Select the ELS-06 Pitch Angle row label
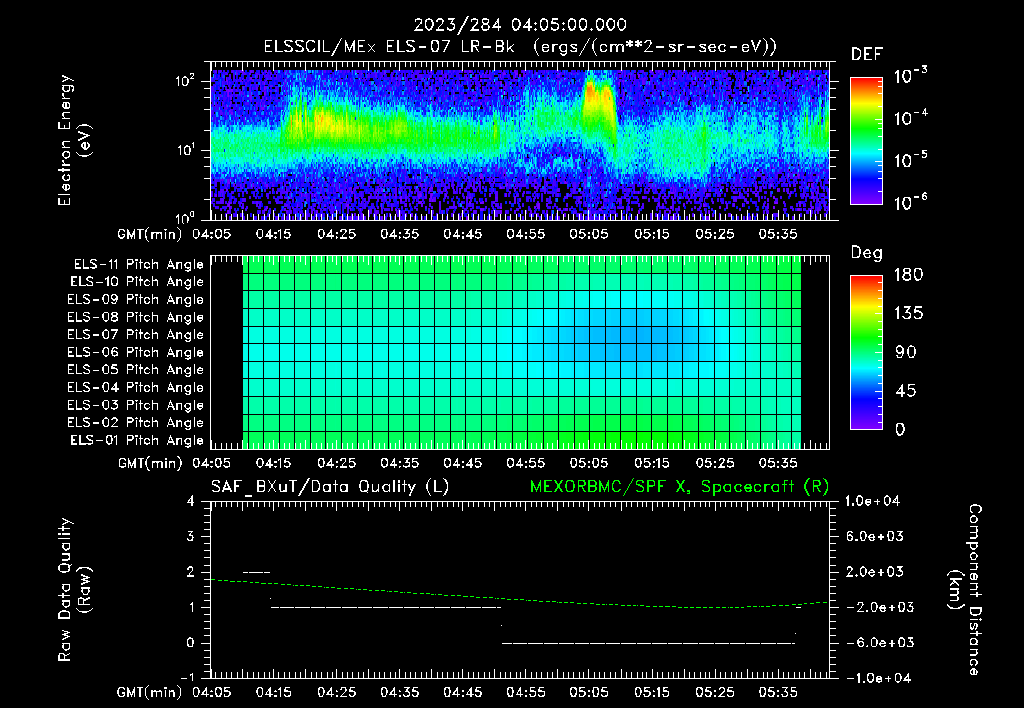The height and width of the screenshot is (708, 1024). [x=135, y=353]
